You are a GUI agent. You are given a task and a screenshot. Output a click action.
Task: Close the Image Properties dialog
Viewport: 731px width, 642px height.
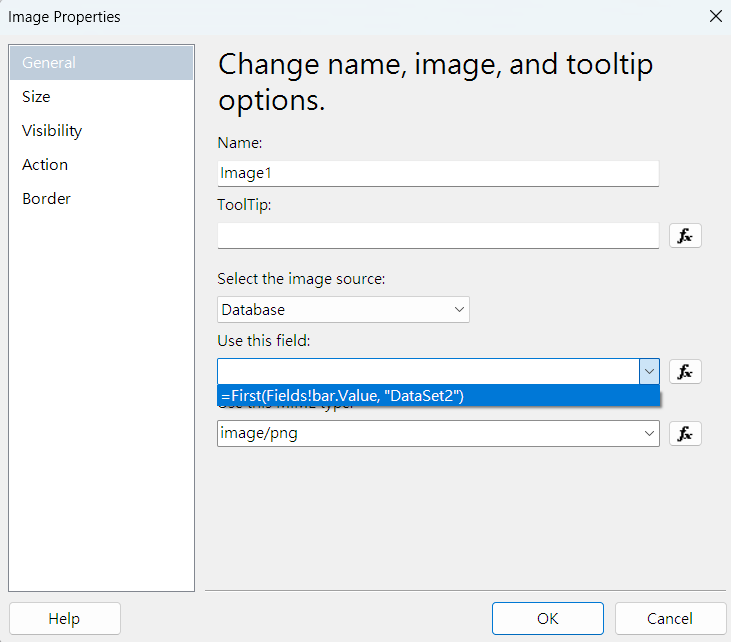[x=715, y=16]
